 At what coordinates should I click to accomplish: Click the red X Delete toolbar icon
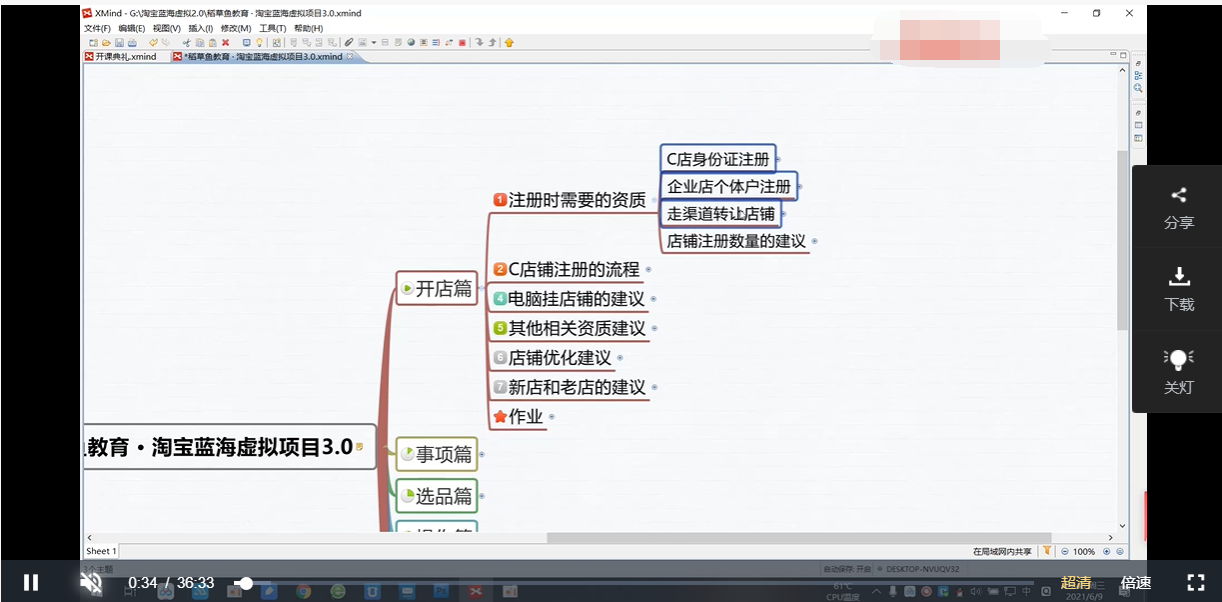[x=225, y=43]
